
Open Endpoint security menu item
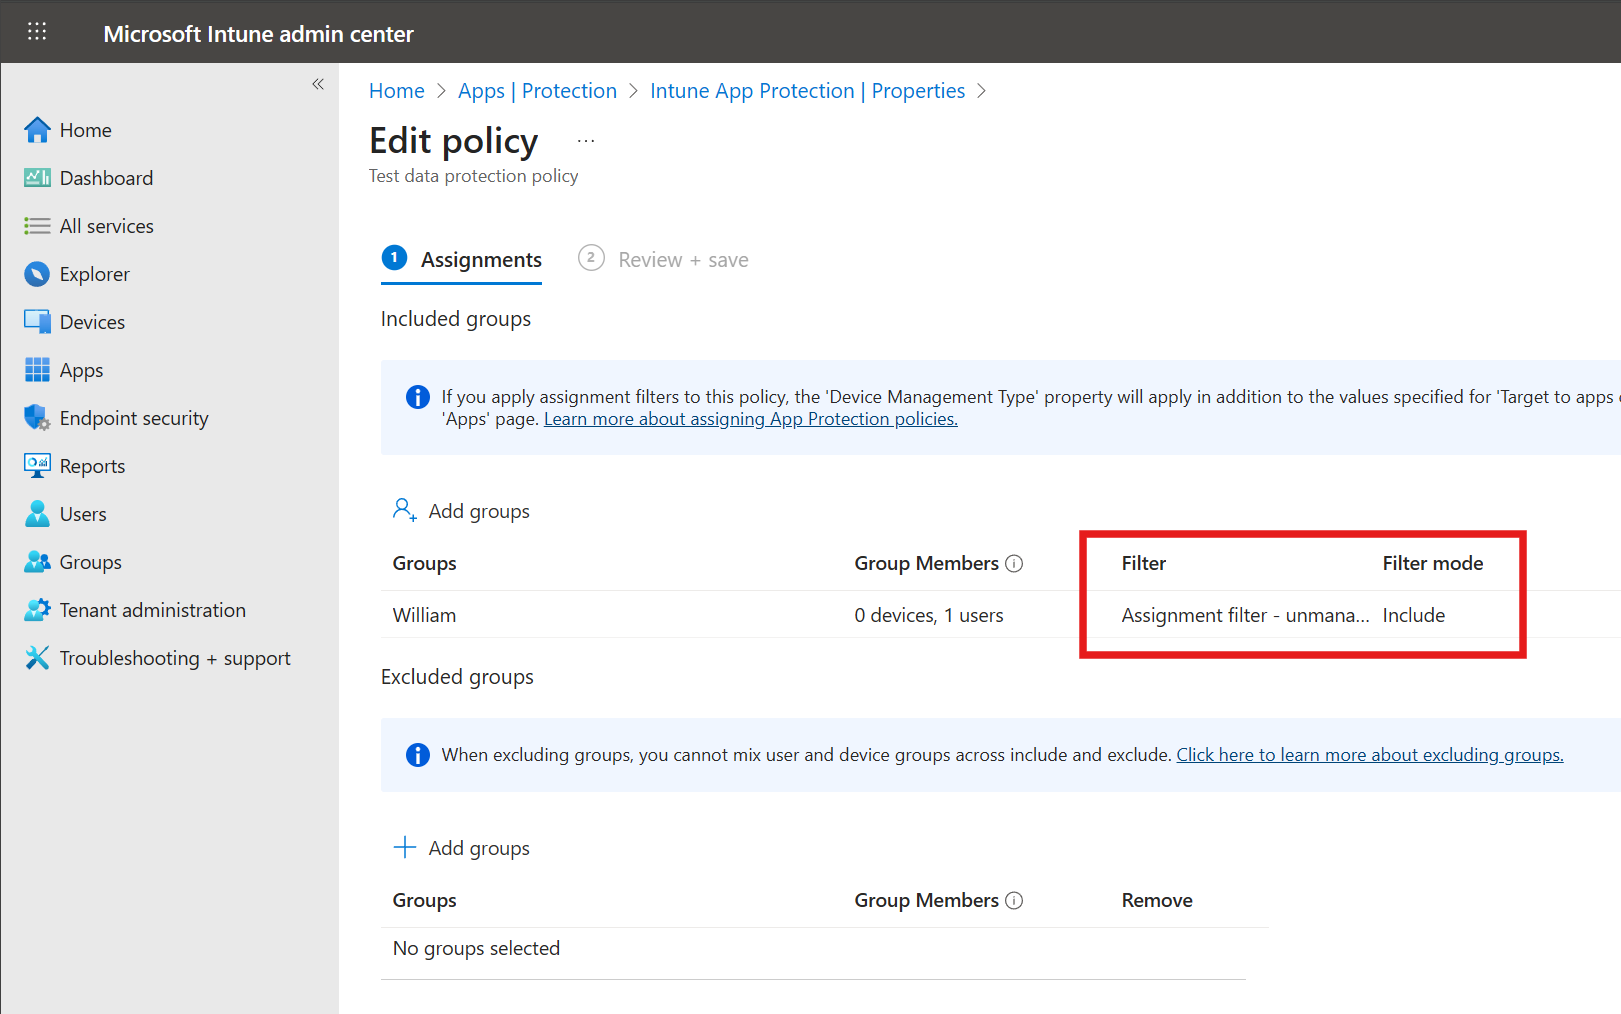coord(134,418)
